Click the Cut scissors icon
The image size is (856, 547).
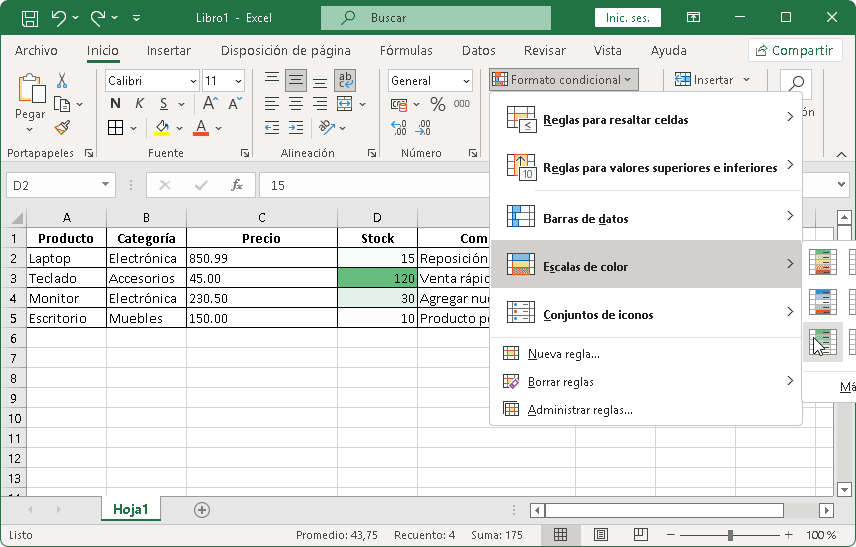pyautogui.click(x=62, y=81)
